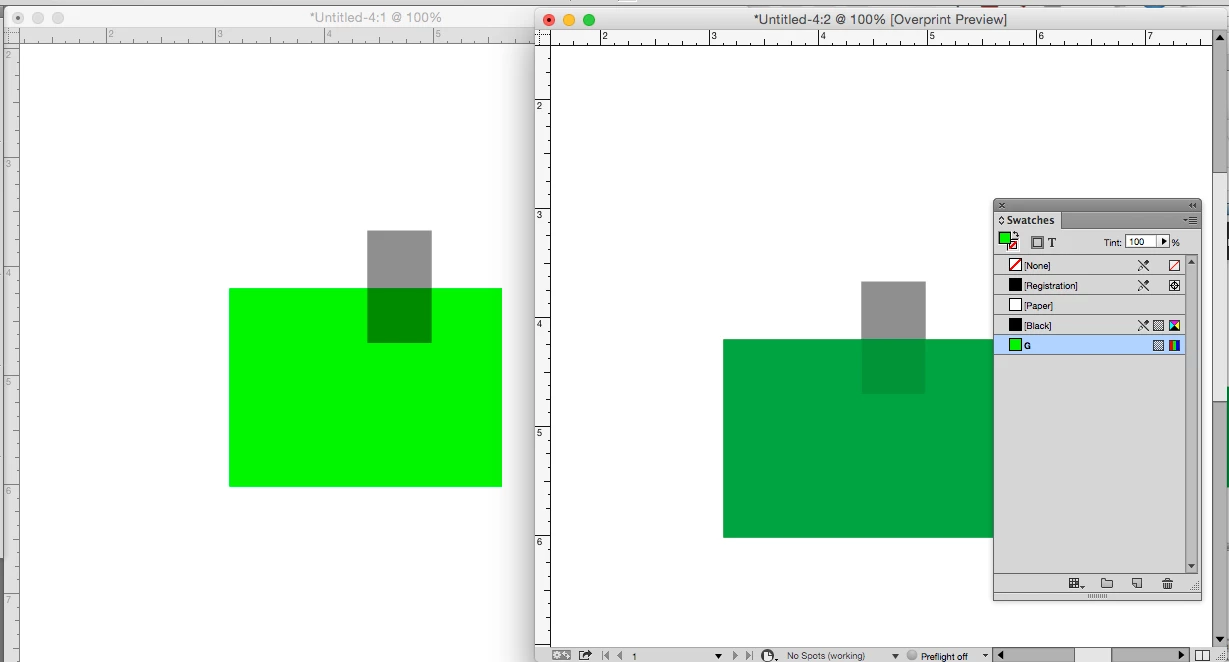Click the leftmost status bar icon
This screenshot has height=662, width=1229.
[561, 656]
